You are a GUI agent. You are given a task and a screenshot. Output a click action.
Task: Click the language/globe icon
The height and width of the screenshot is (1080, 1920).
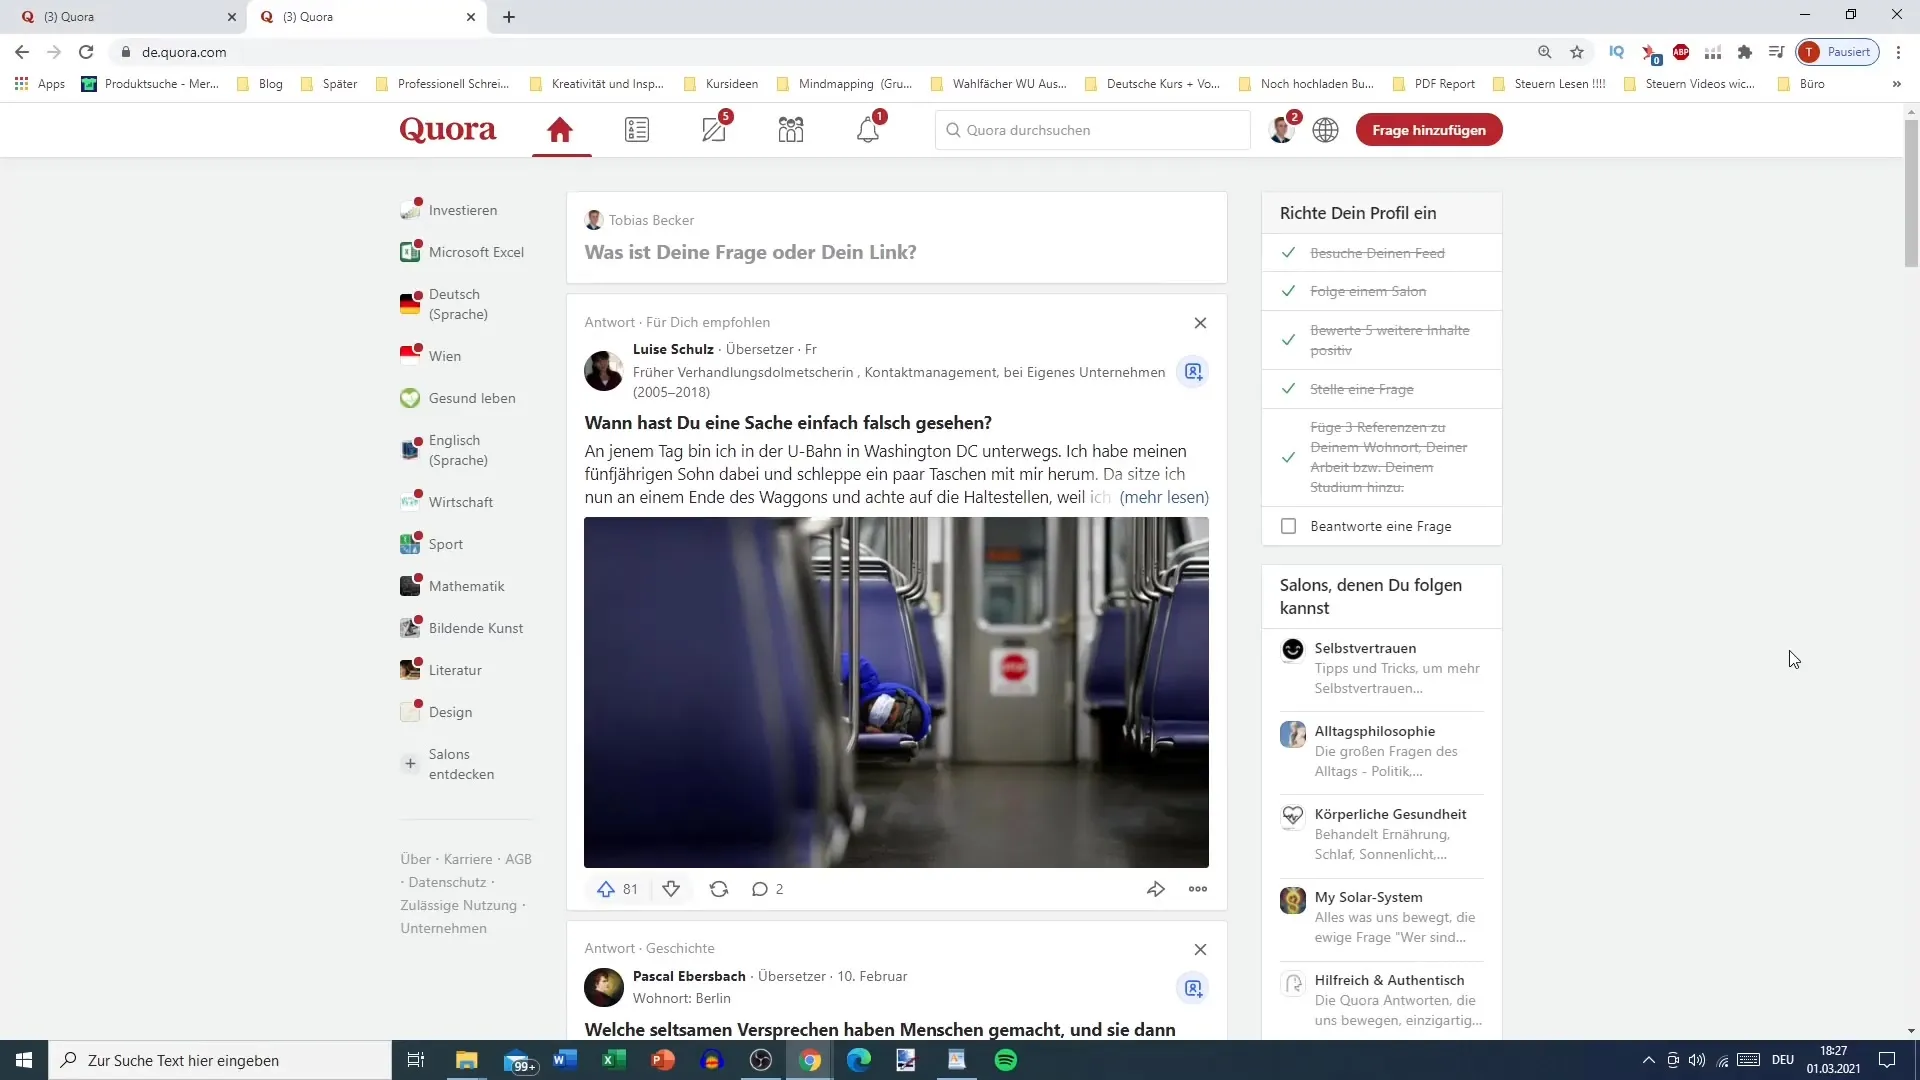click(1325, 129)
